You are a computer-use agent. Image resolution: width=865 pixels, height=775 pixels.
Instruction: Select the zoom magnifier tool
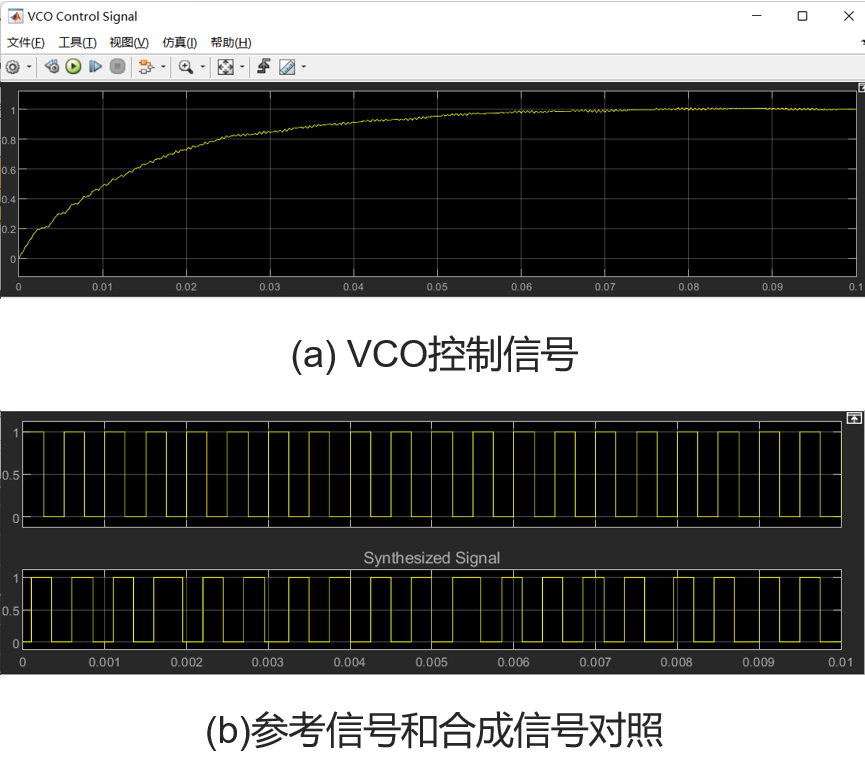(186, 67)
